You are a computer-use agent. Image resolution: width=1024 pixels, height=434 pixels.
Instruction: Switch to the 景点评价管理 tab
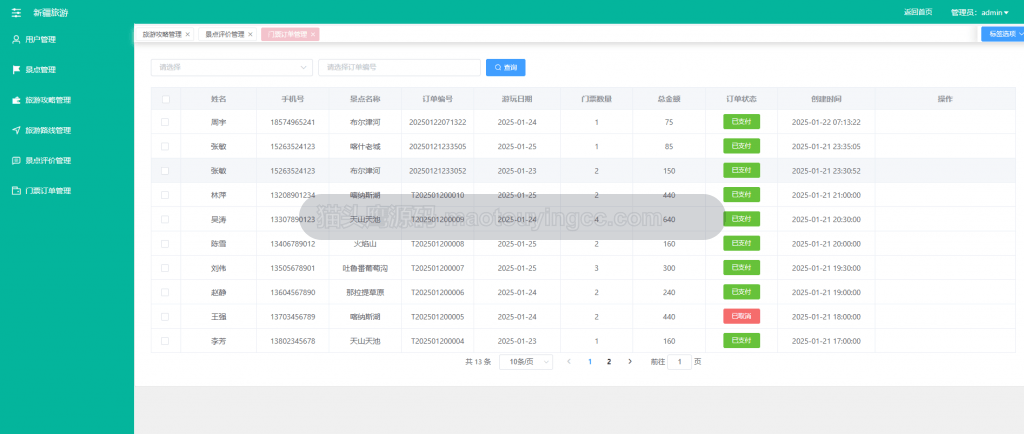point(225,34)
